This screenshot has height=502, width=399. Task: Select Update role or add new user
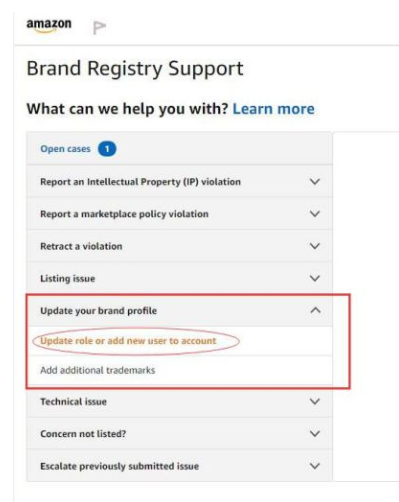pyautogui.click(x=128, y=341)
